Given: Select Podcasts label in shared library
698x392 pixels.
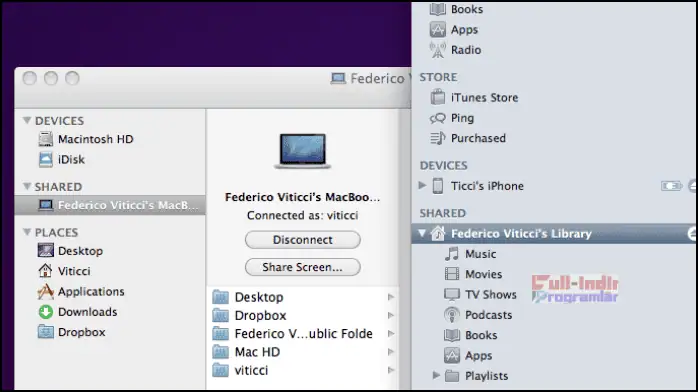Looking at the screenshot, I should [489, 315].
